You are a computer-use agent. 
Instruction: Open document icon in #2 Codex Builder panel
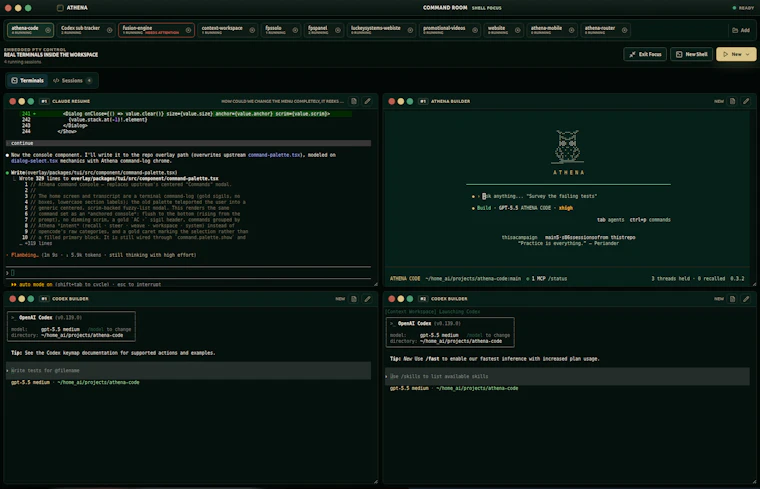point(732,299)
